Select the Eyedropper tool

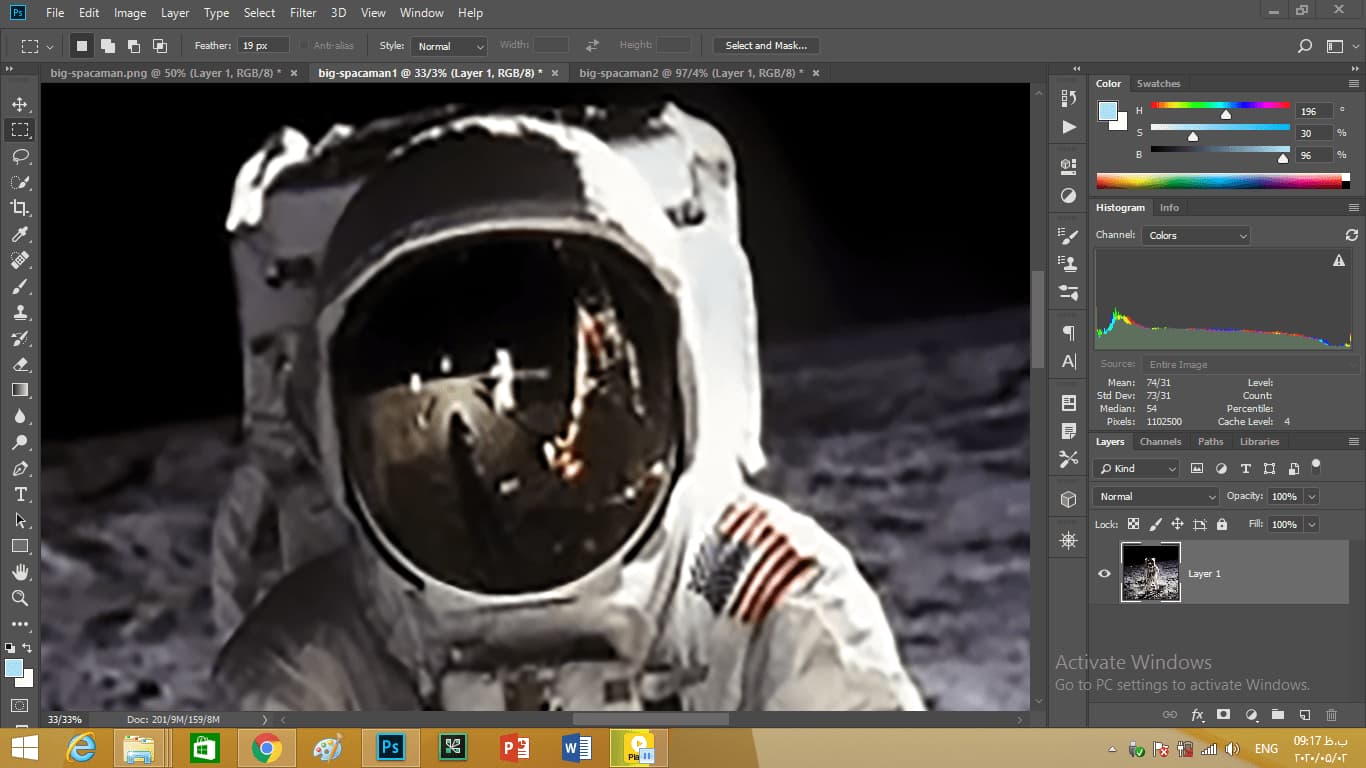(x=20, y=234)
